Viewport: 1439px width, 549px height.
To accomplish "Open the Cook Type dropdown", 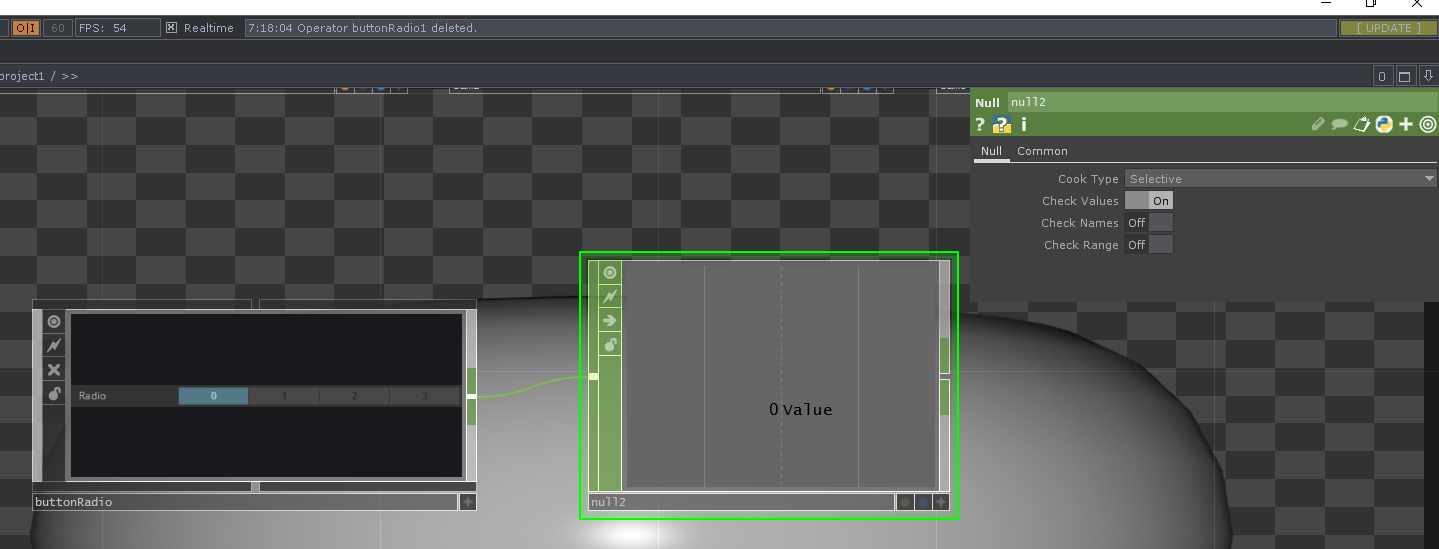I will click(x=1281, y=179).
